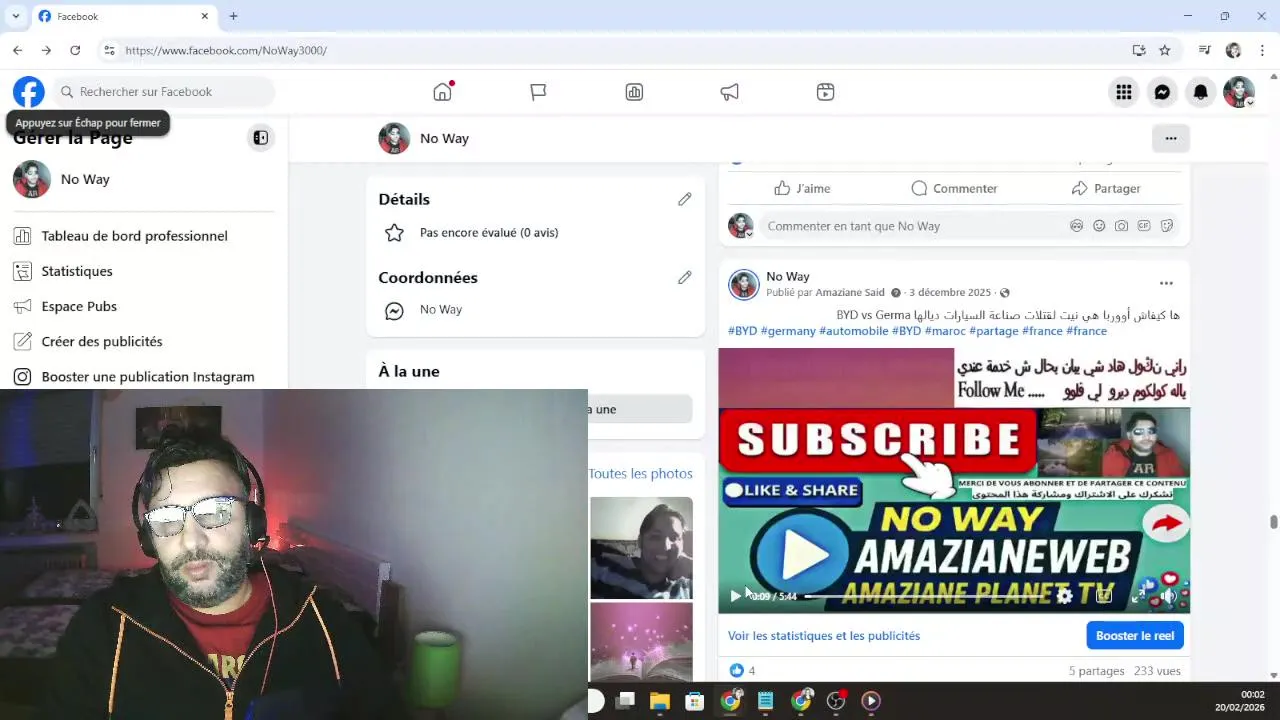Click the Commenter button
This screenshot has height=720, width=1280.
954,188
